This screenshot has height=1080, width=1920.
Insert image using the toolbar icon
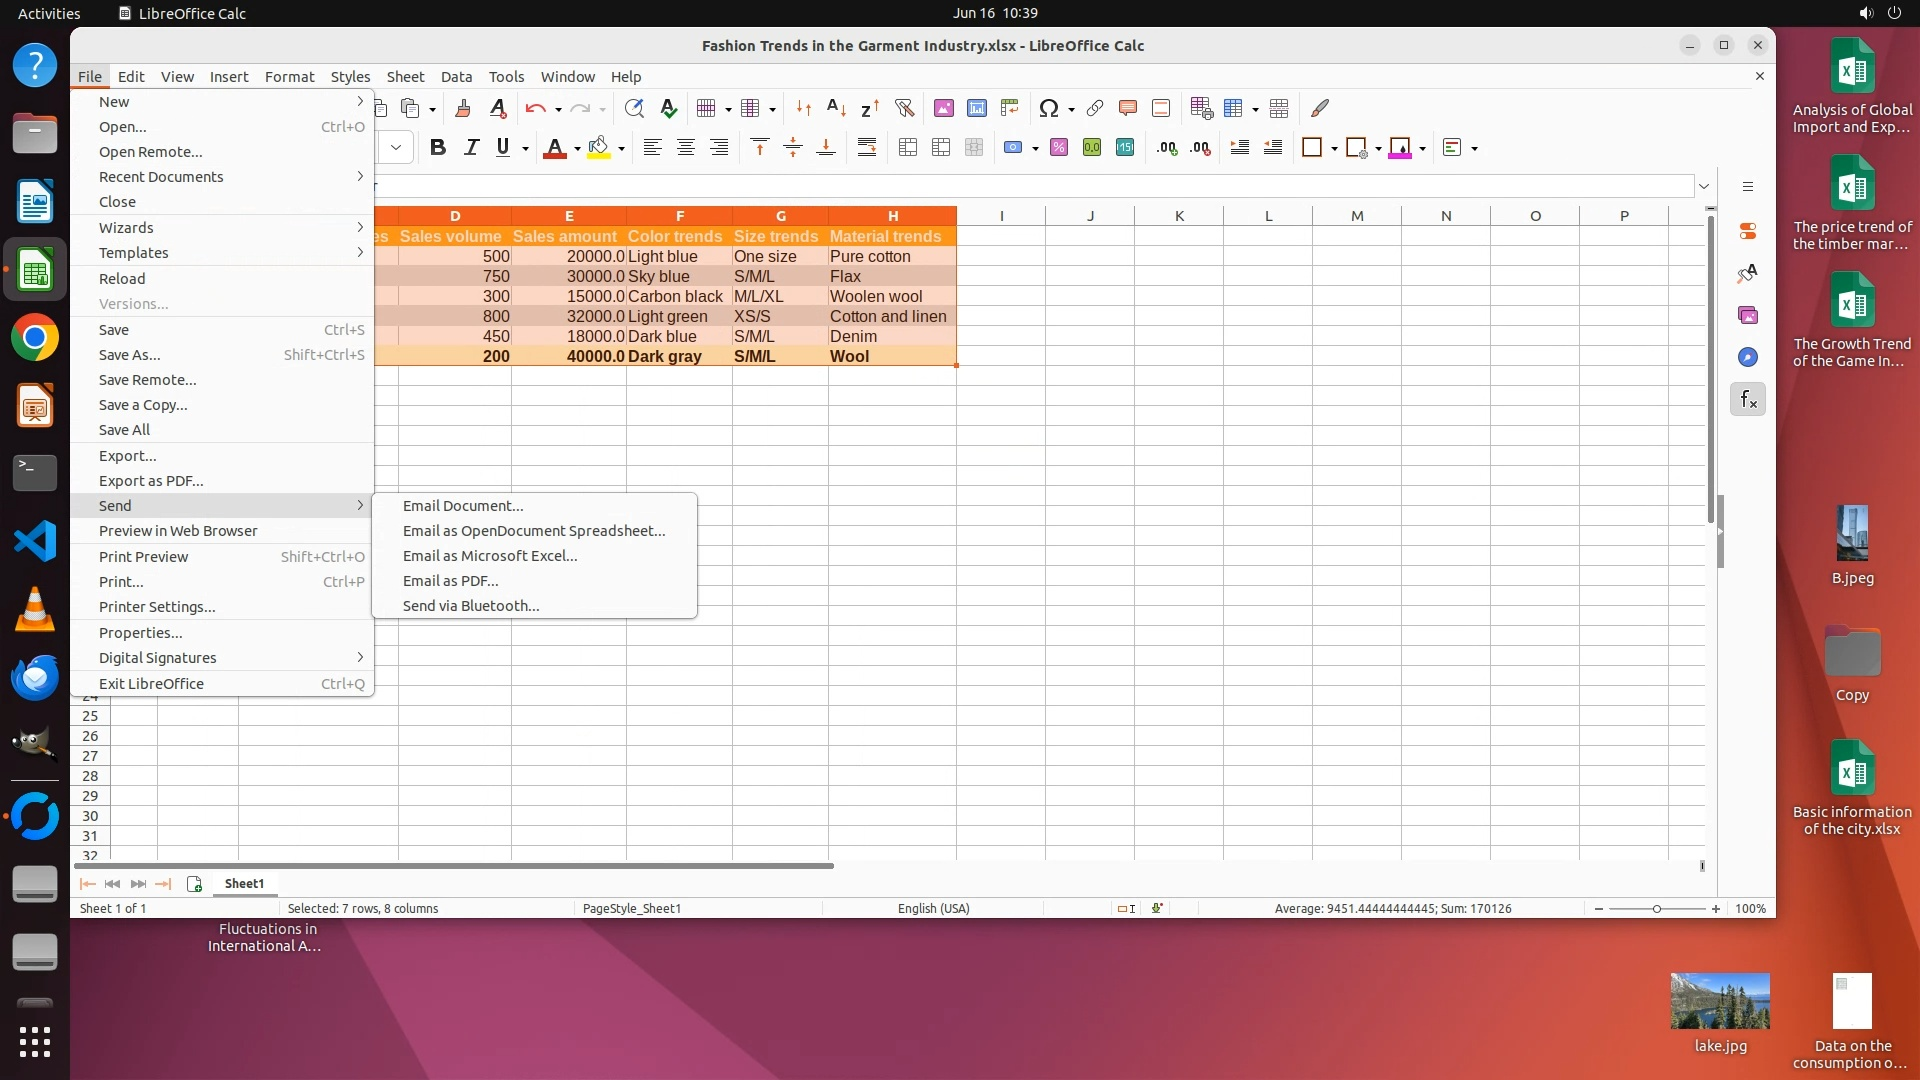click(943, 108)
